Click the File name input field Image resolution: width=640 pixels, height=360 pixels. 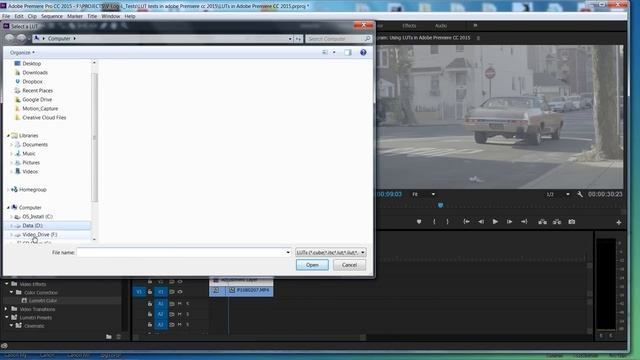click(181, 252)
